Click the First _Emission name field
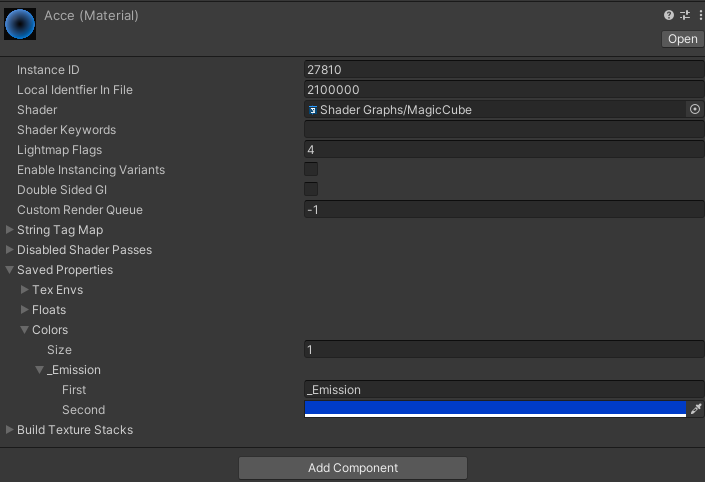Viewport: 705px width, 482px height. pyautogui.click(x=504, y=389)
